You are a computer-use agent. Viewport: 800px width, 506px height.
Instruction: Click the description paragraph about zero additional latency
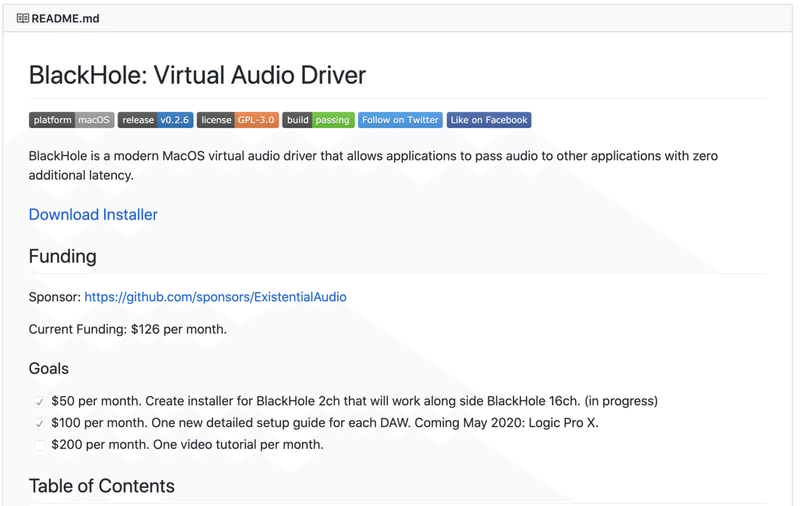[373, 165]
